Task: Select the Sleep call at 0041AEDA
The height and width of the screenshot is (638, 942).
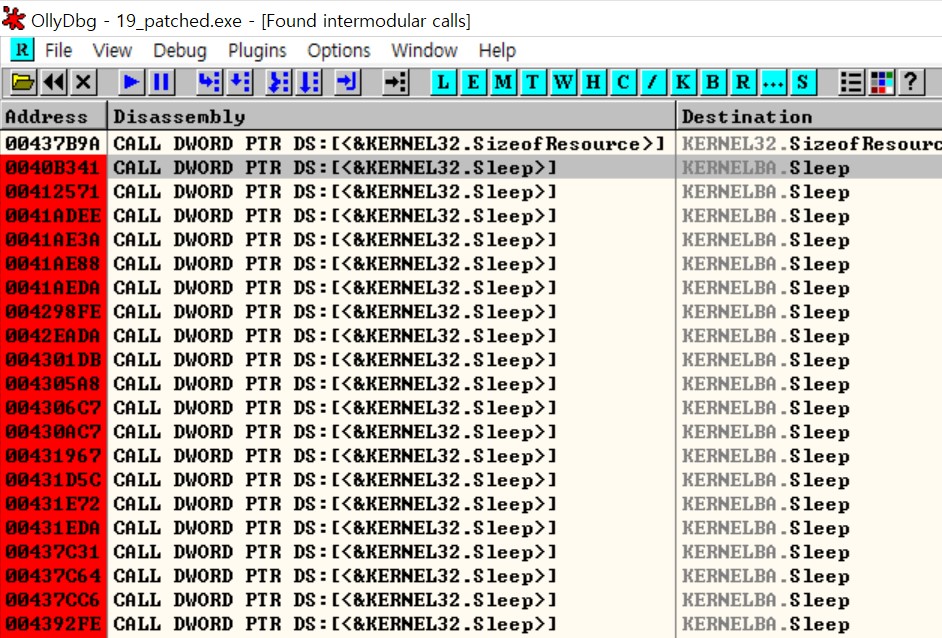Action: point(471,288)
